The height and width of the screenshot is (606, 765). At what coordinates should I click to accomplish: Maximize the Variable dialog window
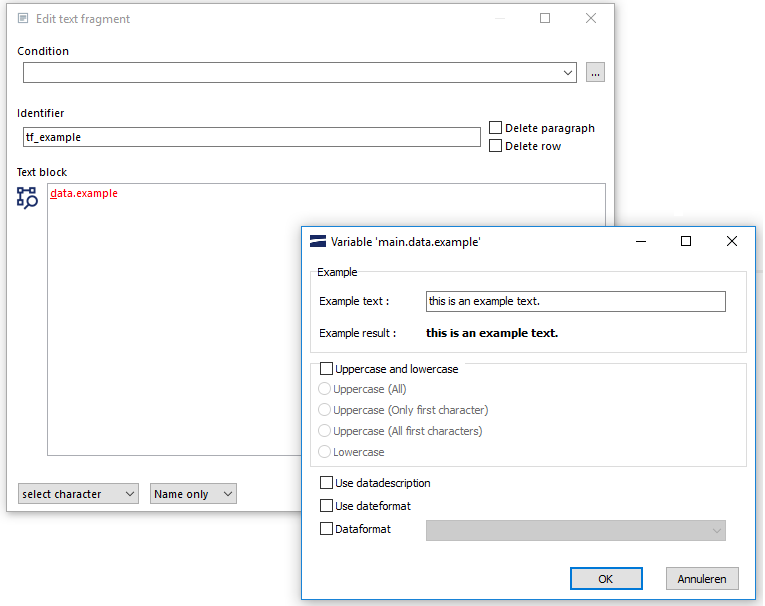pyautogui.click(x=685, y=241)
